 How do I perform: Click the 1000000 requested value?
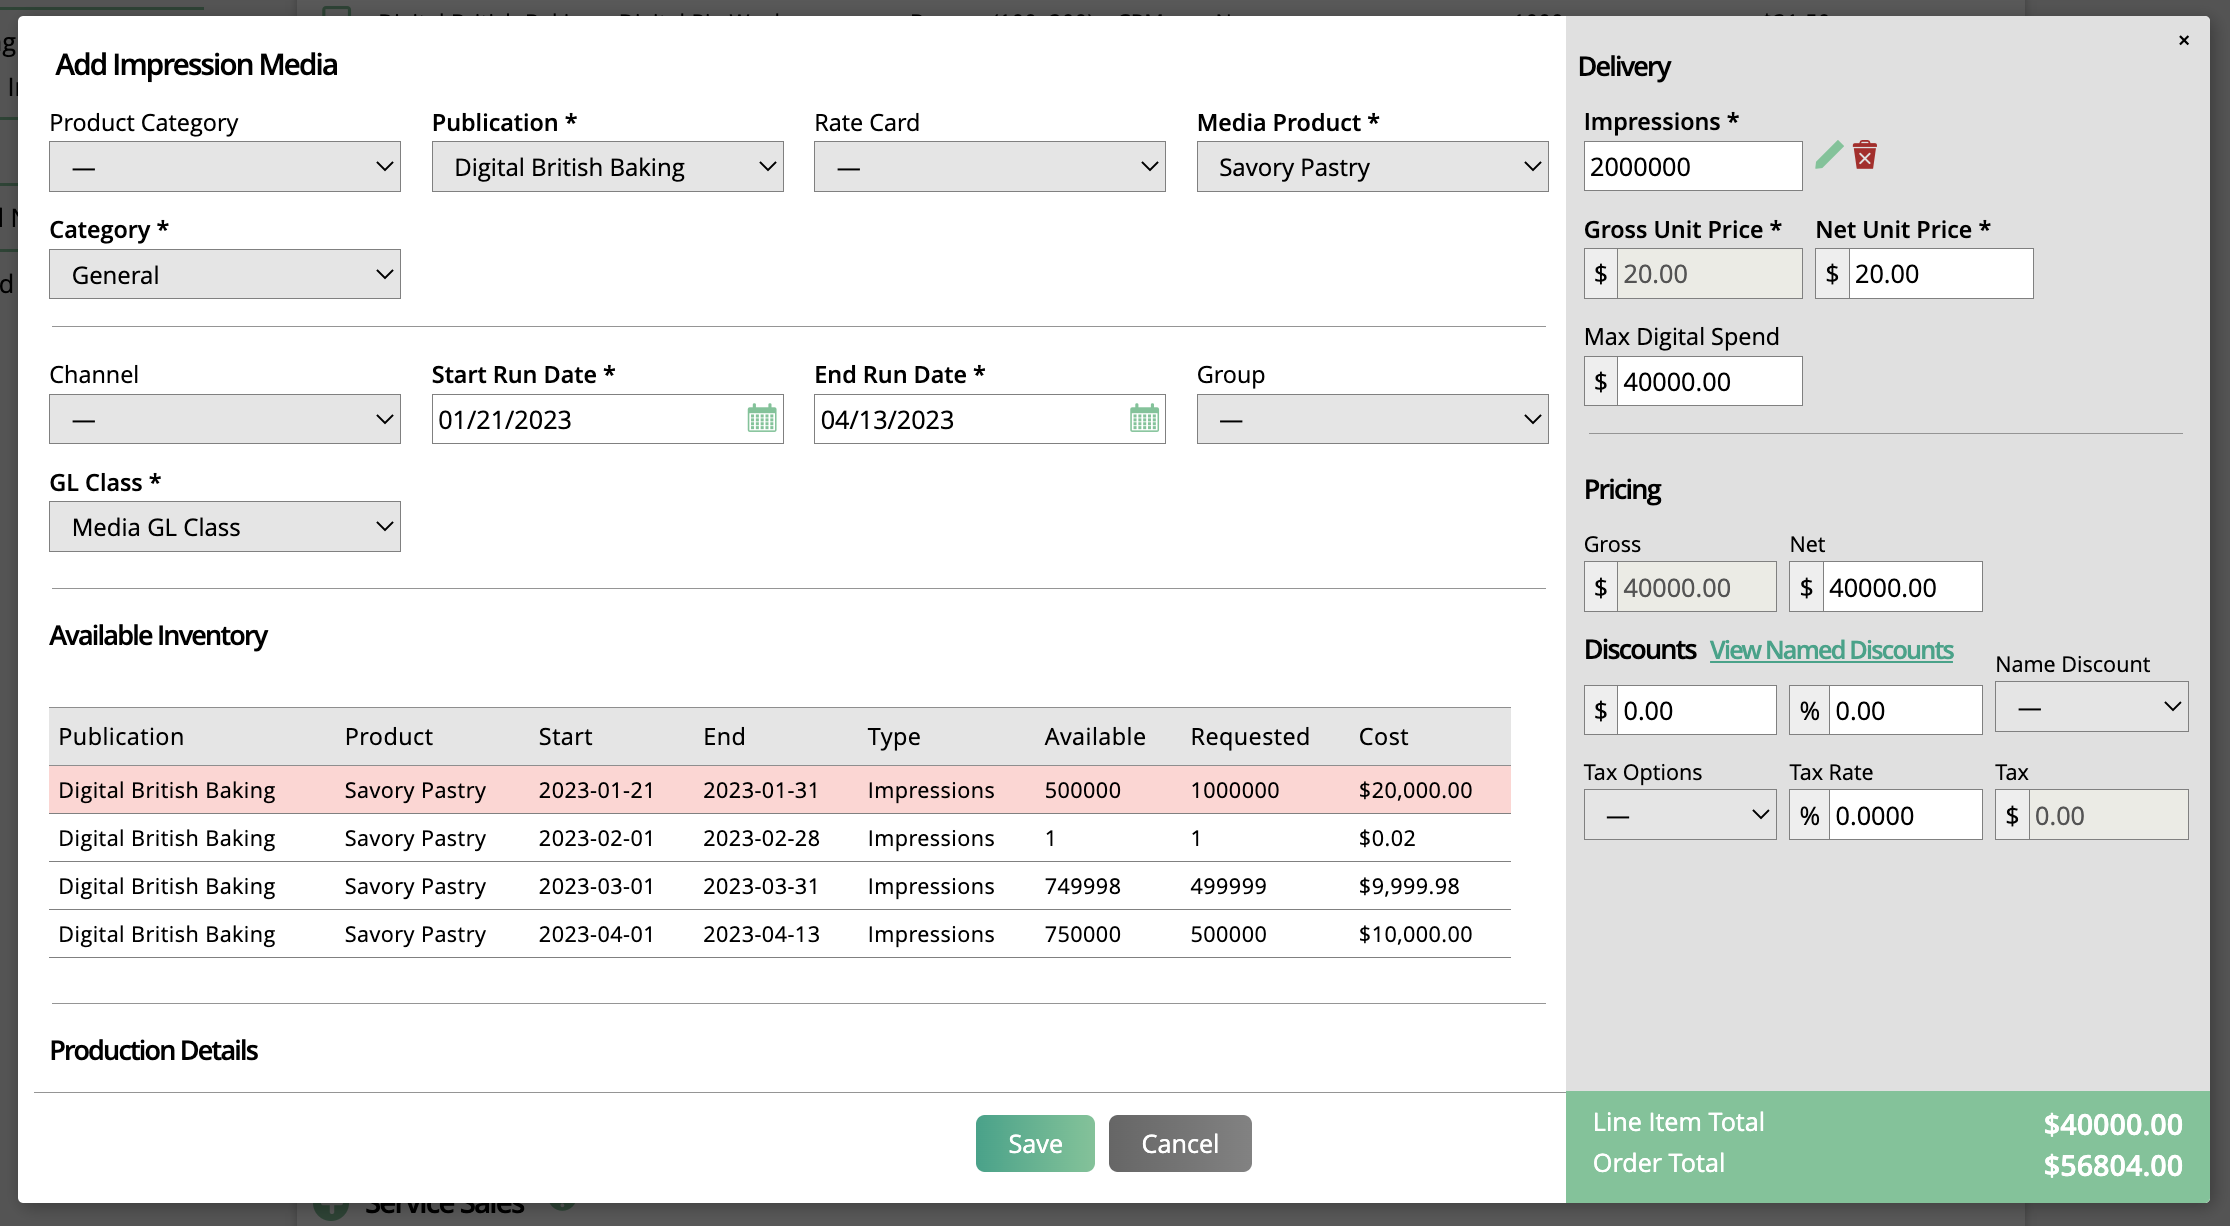(x=1234, y=790)
